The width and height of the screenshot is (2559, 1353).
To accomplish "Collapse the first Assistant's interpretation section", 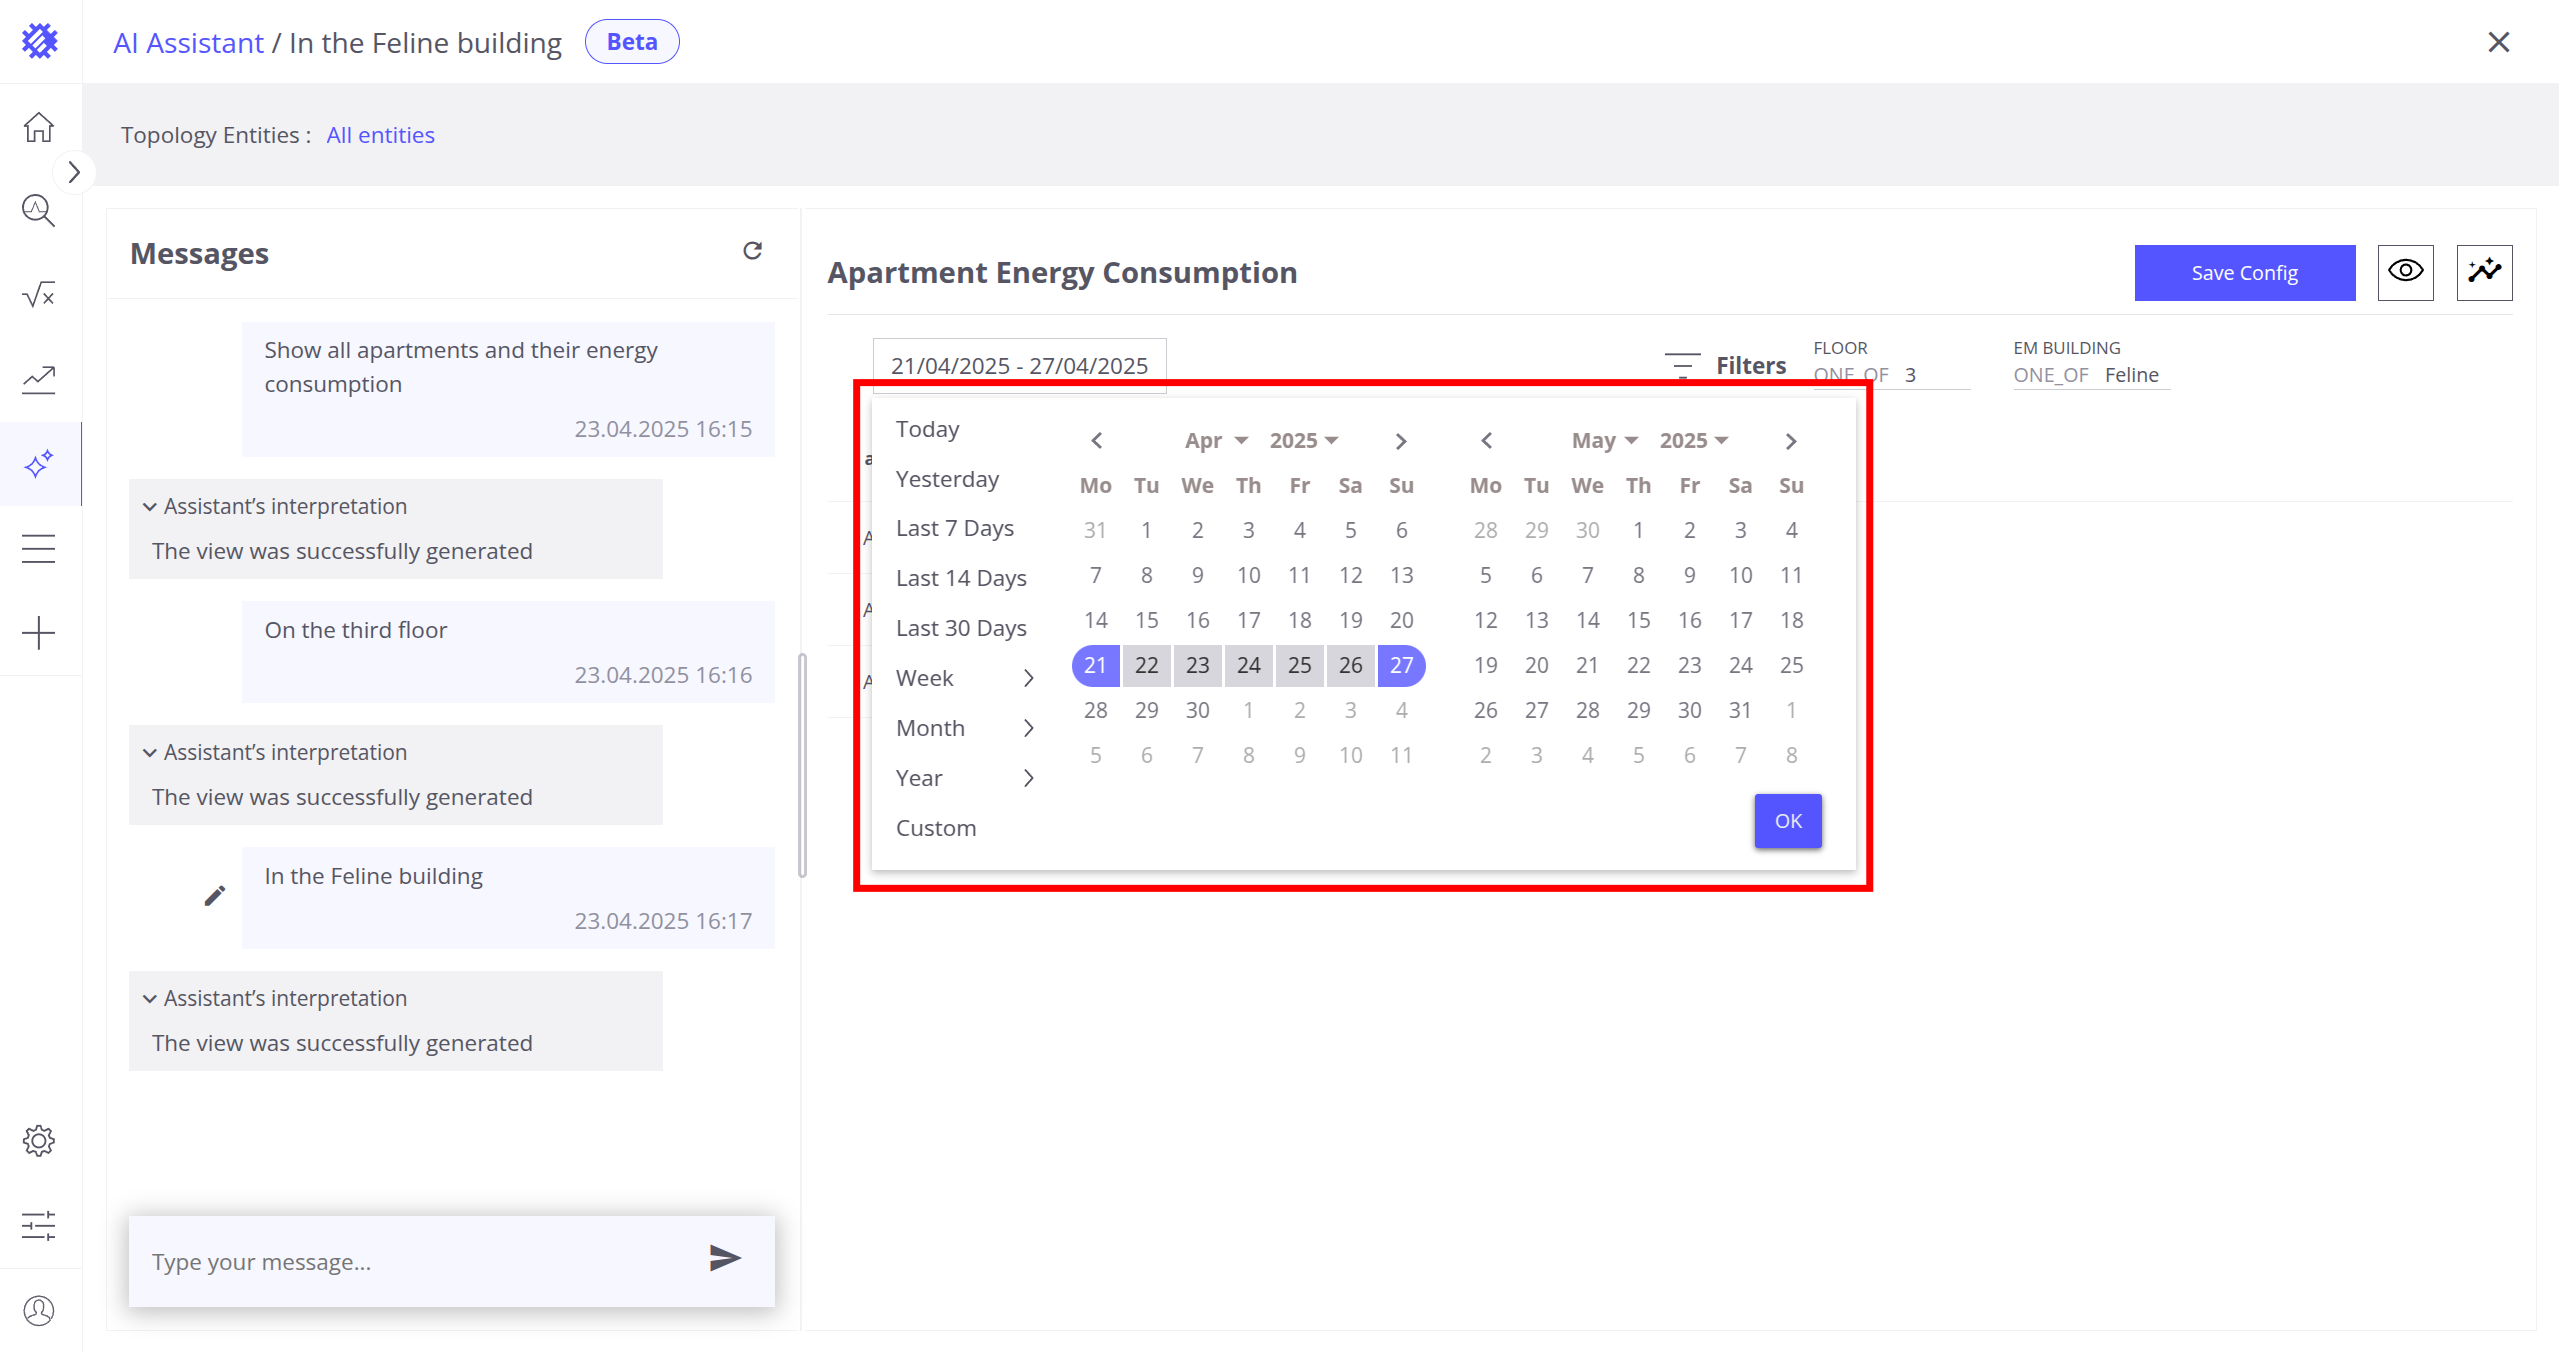I will (x=150, y=507).
